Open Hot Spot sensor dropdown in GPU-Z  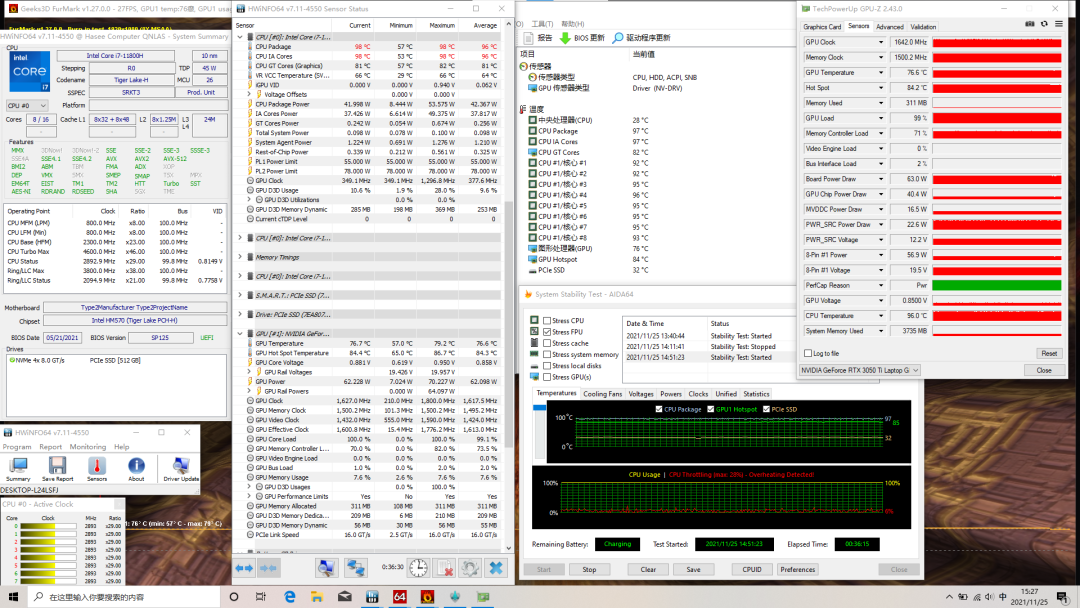(x=880, y=87)
